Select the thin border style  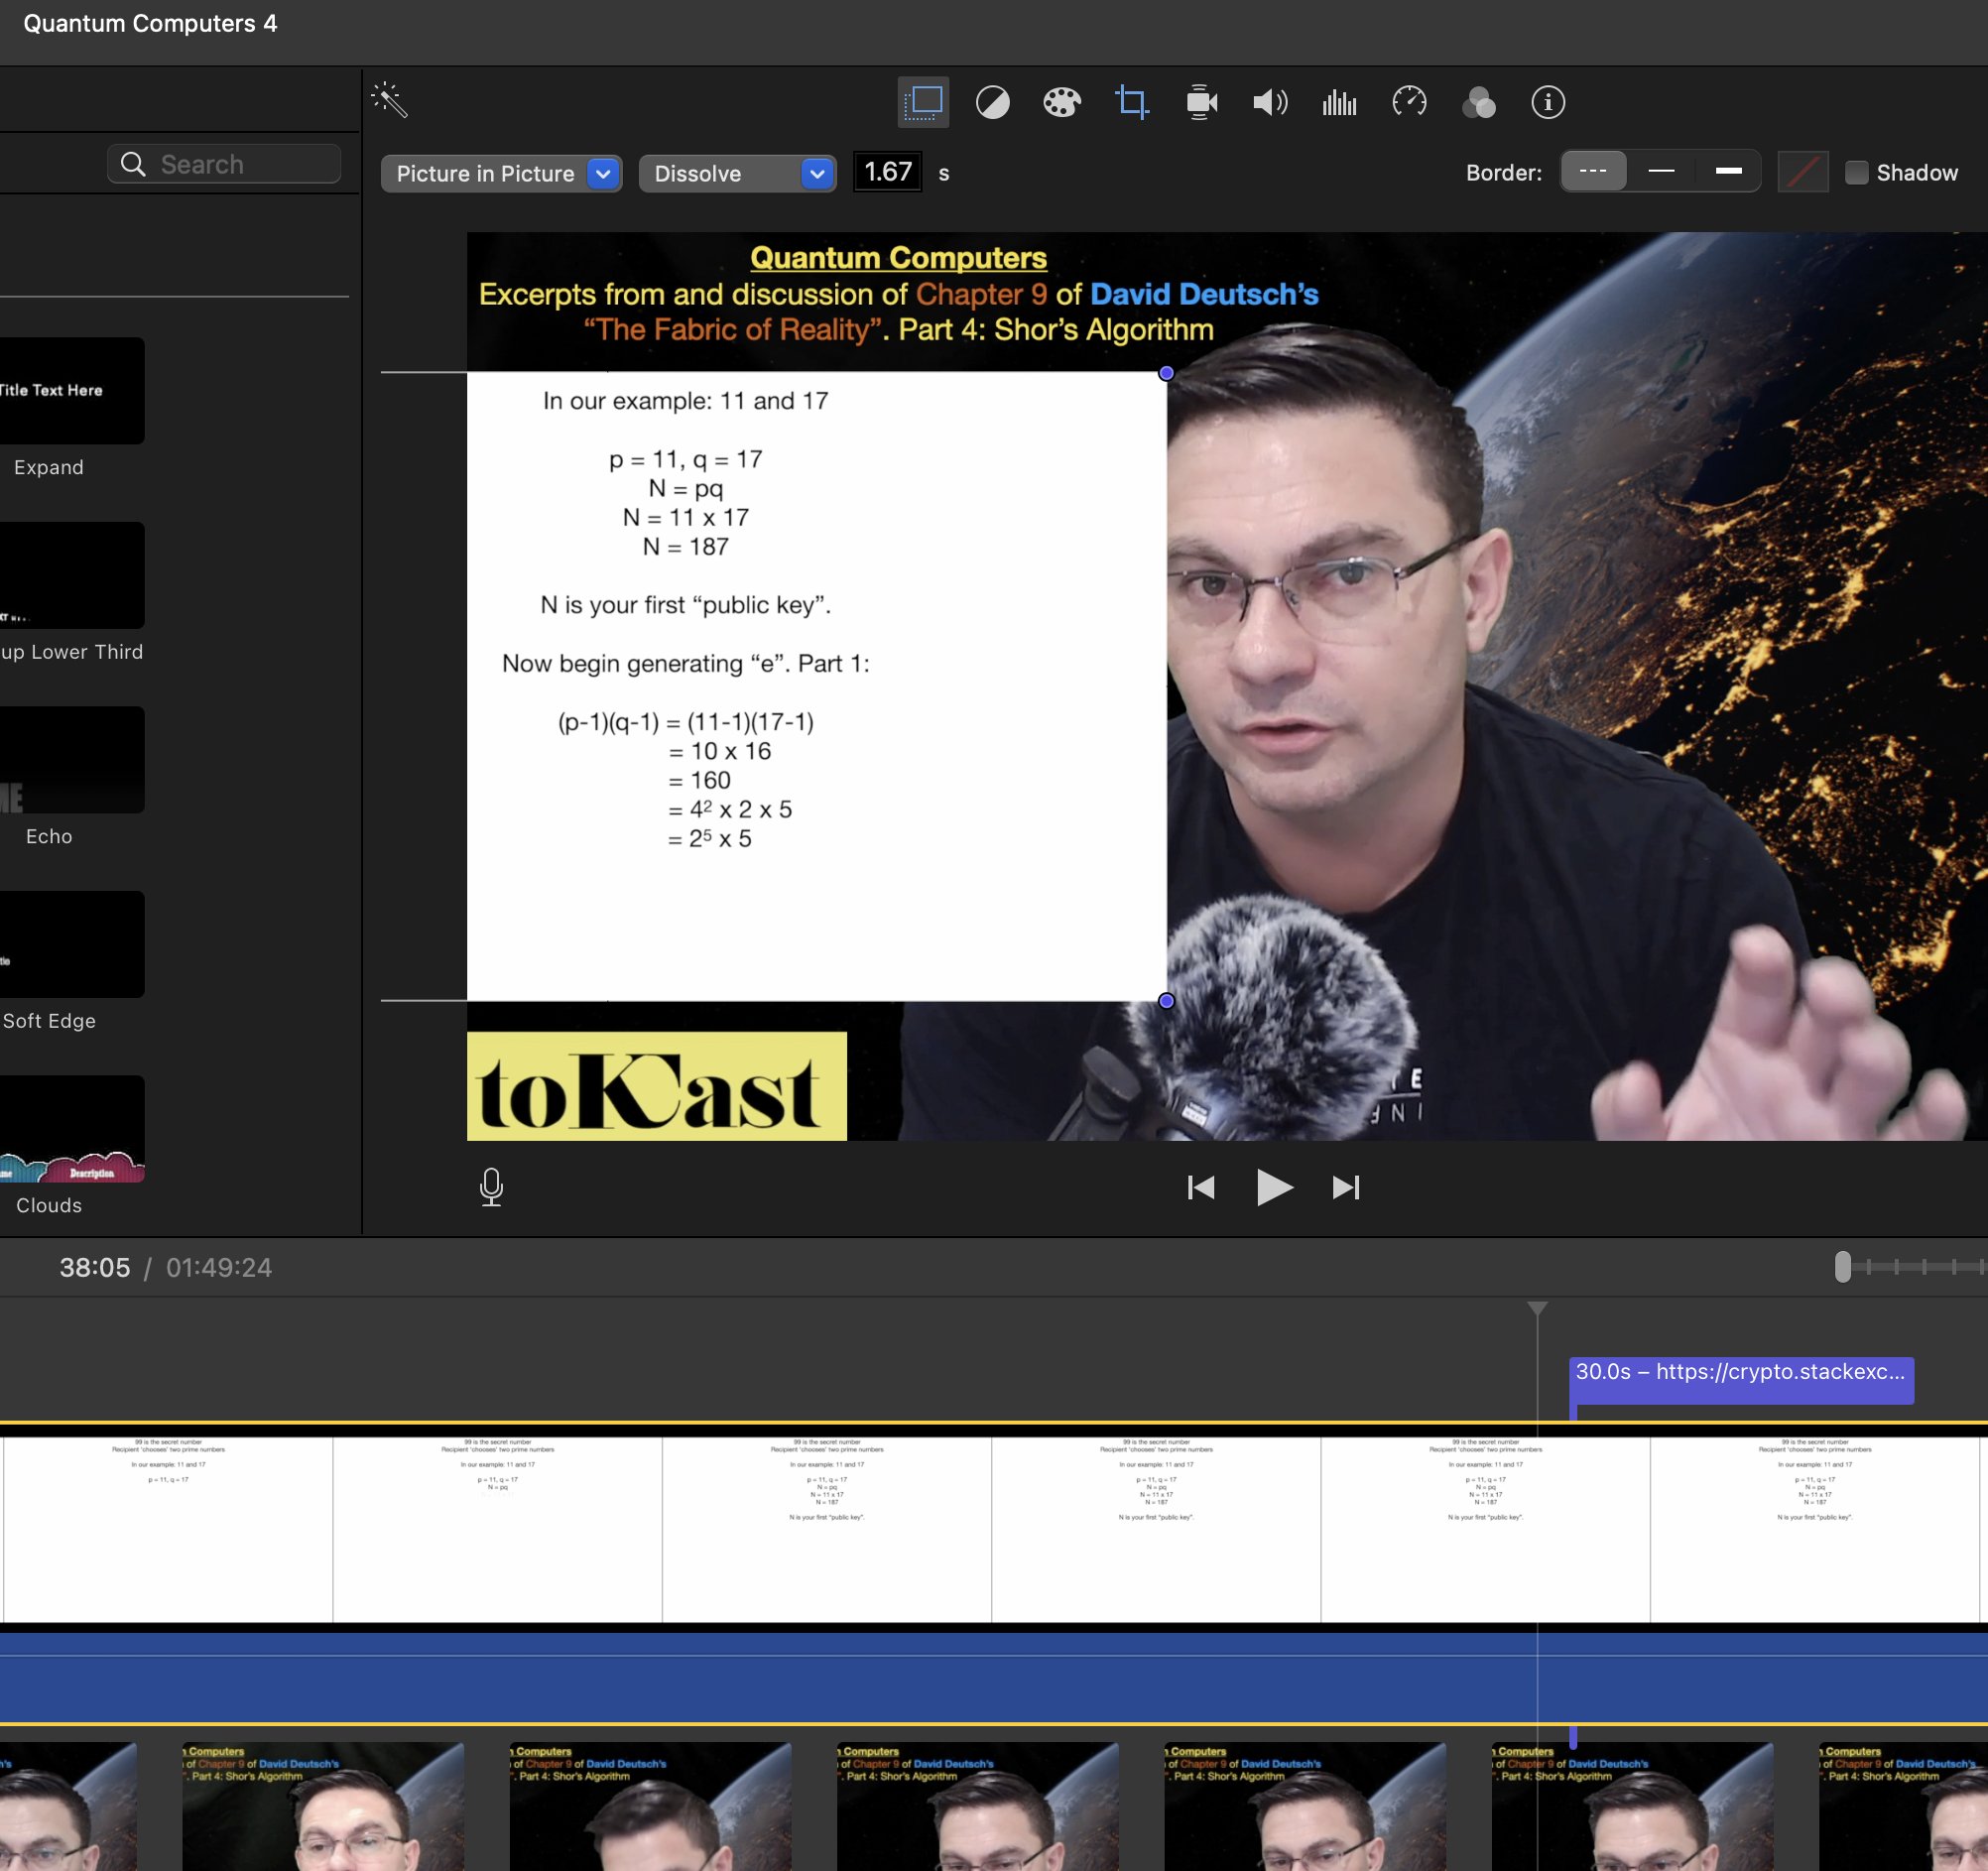(x=1661, y=171)
